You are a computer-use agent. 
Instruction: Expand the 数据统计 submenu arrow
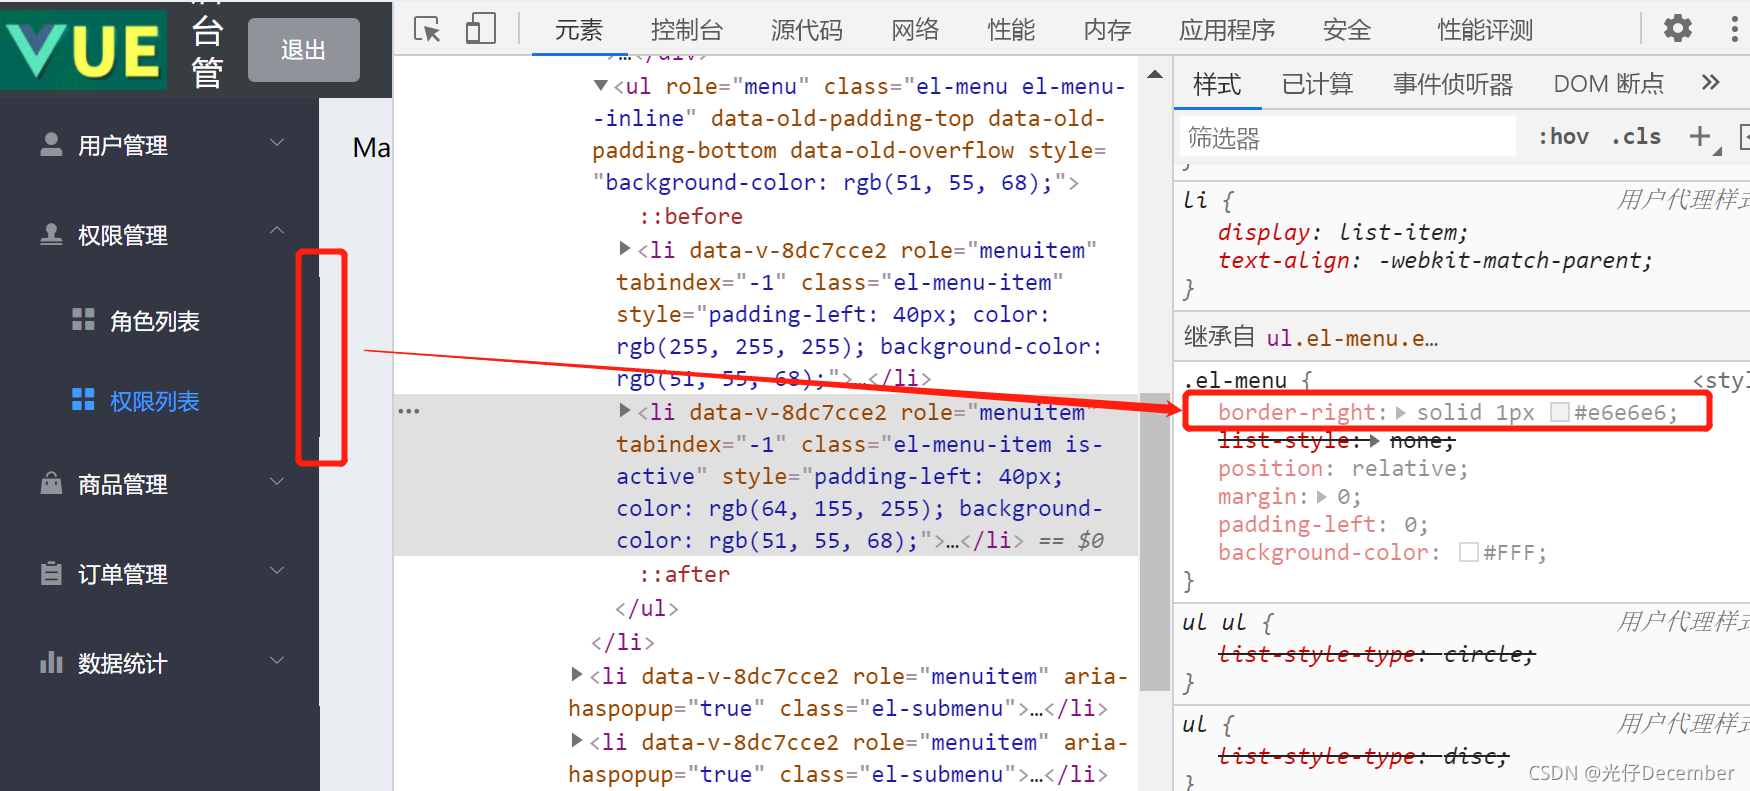277,660
